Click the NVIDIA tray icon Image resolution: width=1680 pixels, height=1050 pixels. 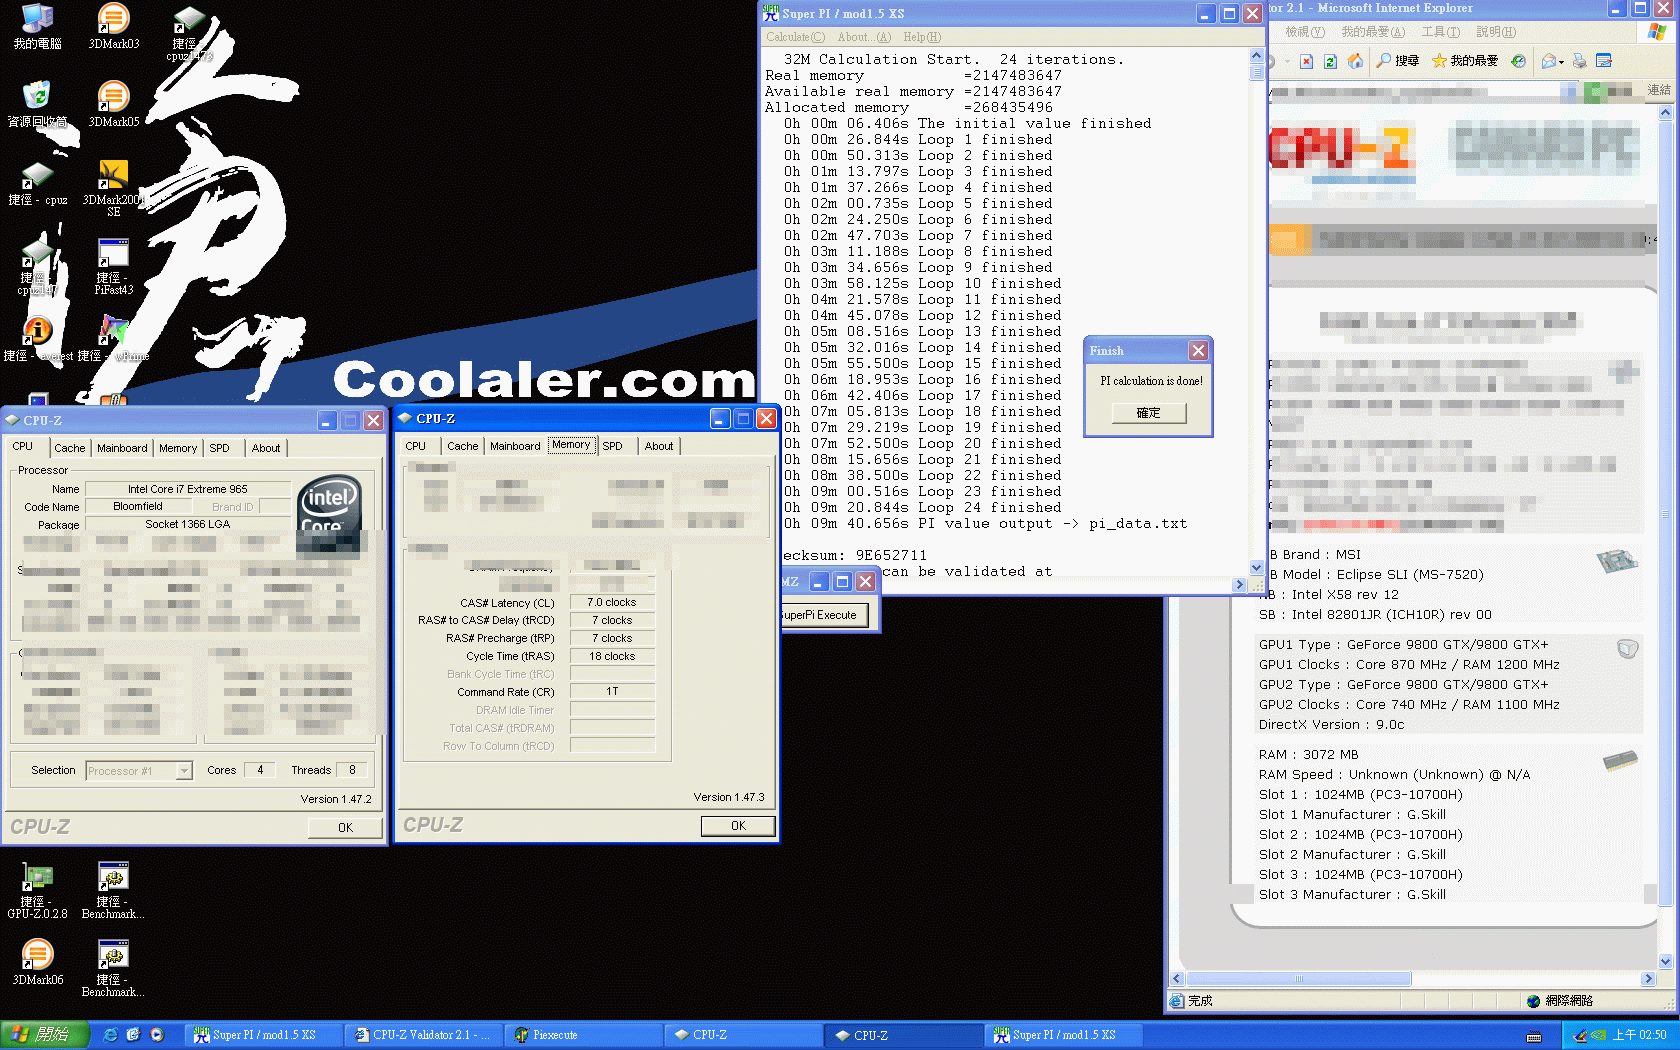(1599, 1035)
